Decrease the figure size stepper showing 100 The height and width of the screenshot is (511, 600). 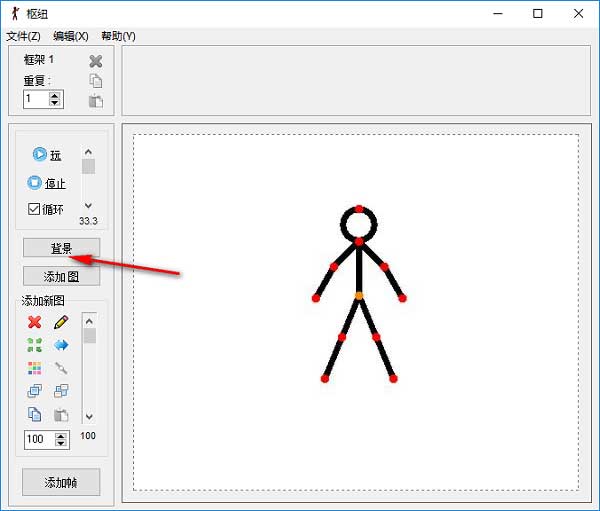pyautogui.click(x=61, y=443)
